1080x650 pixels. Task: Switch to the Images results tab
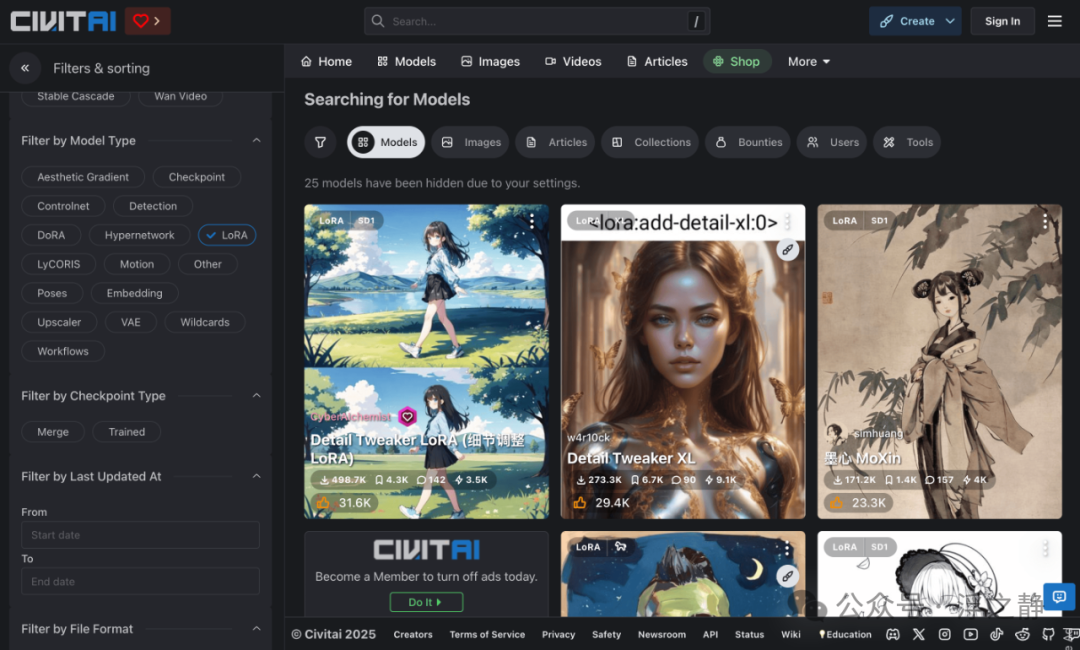[470, 142]
